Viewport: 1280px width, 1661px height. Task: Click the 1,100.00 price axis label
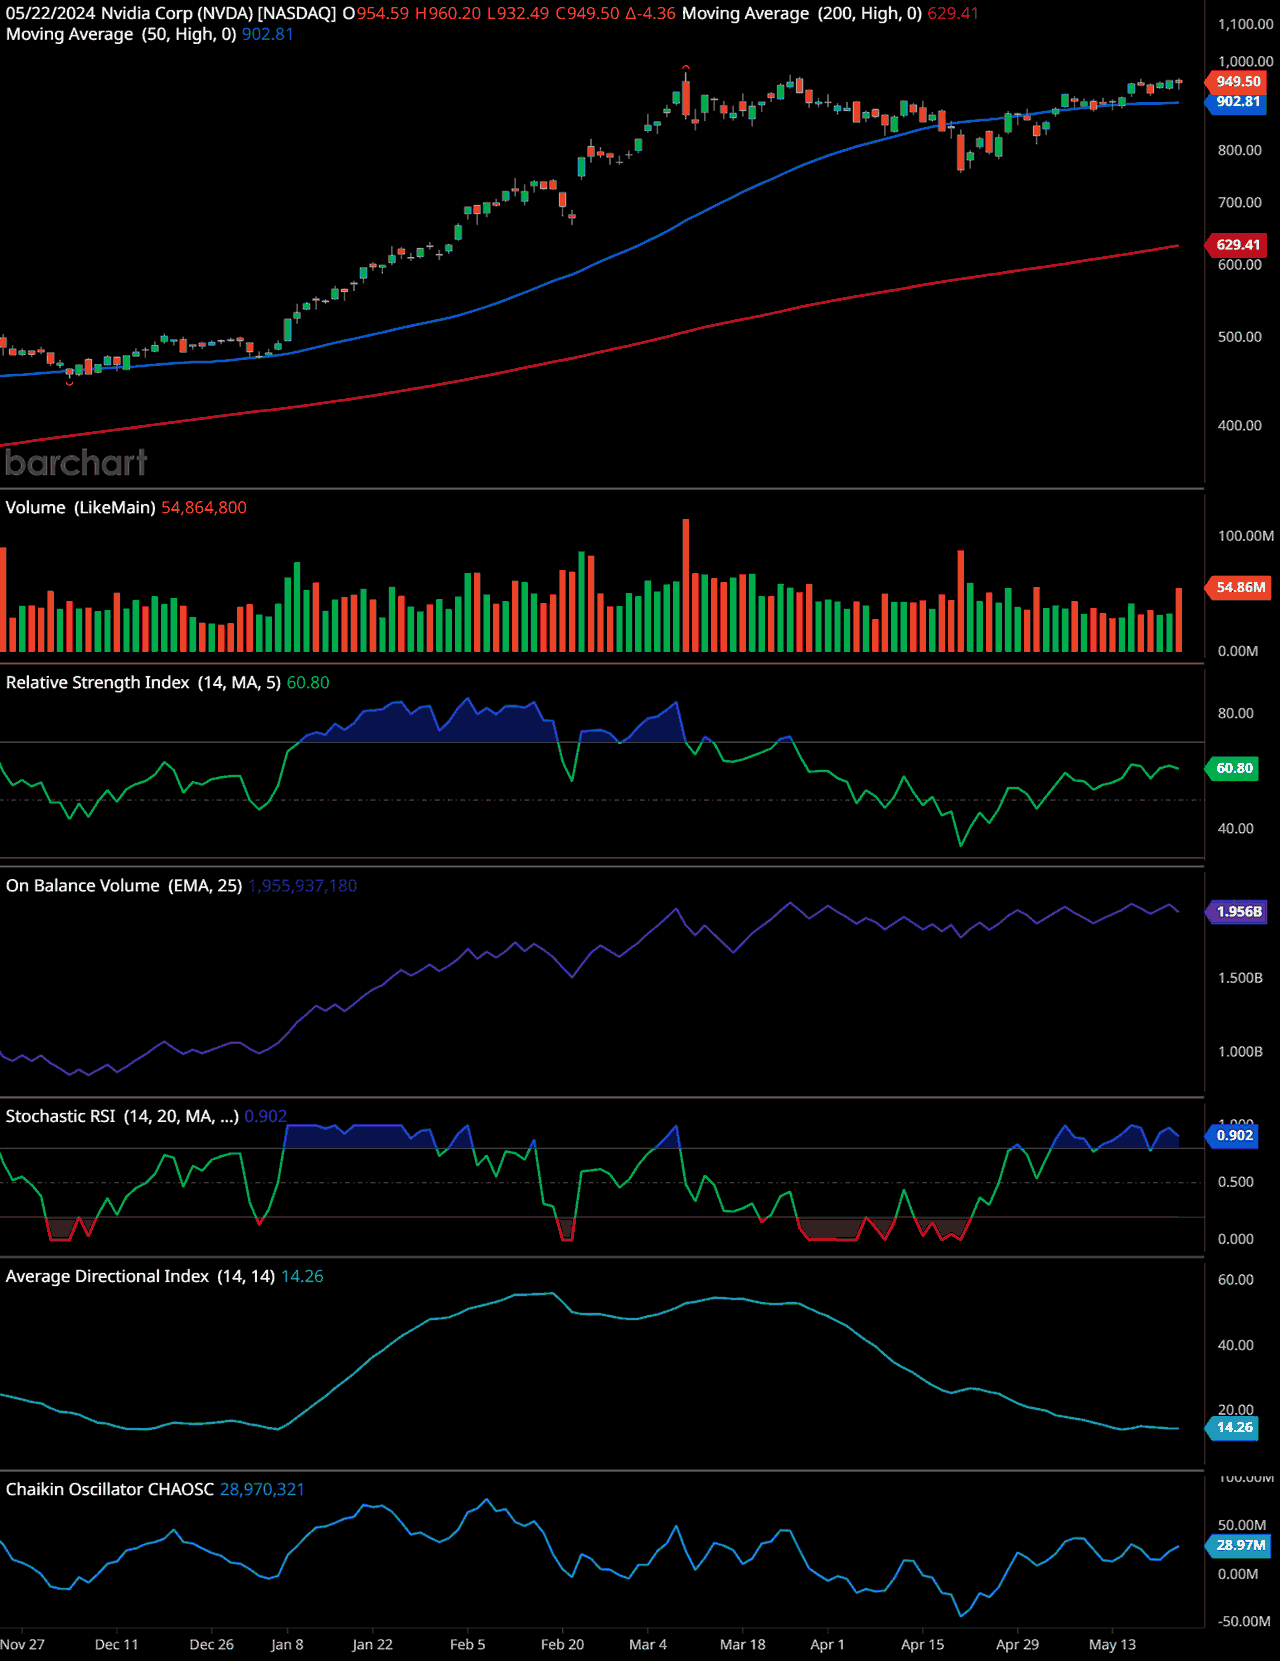point(1245,24)
